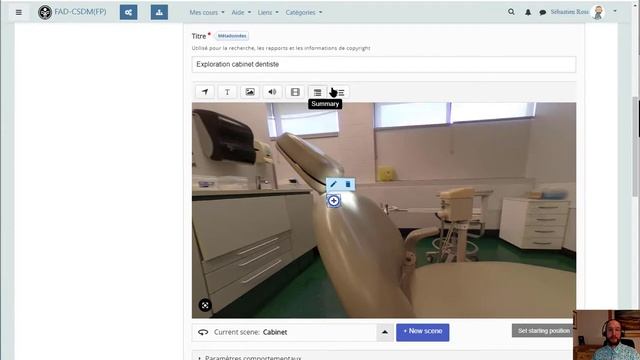
Task: Open the Catégories dropdown menu
Action: tap(304, 13)
